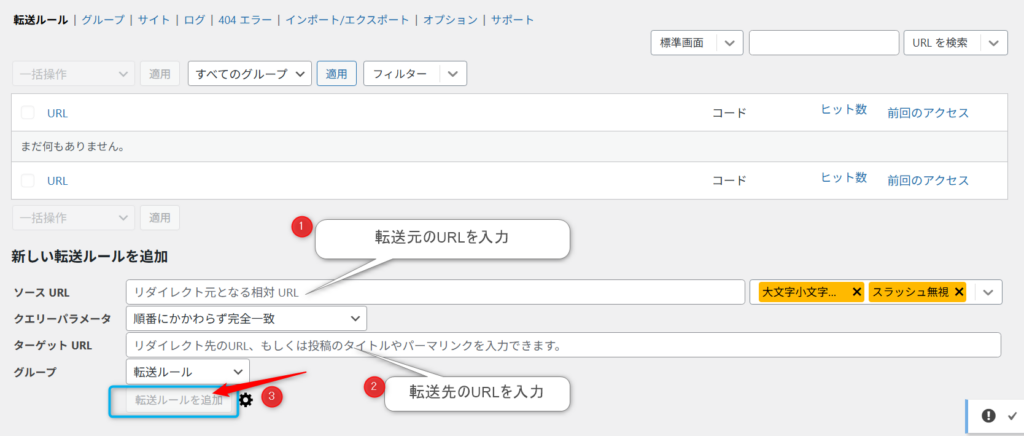Image resolution: width=1024 pixels, height=436 pixels.
Task: Switch to the 404 エラー tab
Action: 243,20
